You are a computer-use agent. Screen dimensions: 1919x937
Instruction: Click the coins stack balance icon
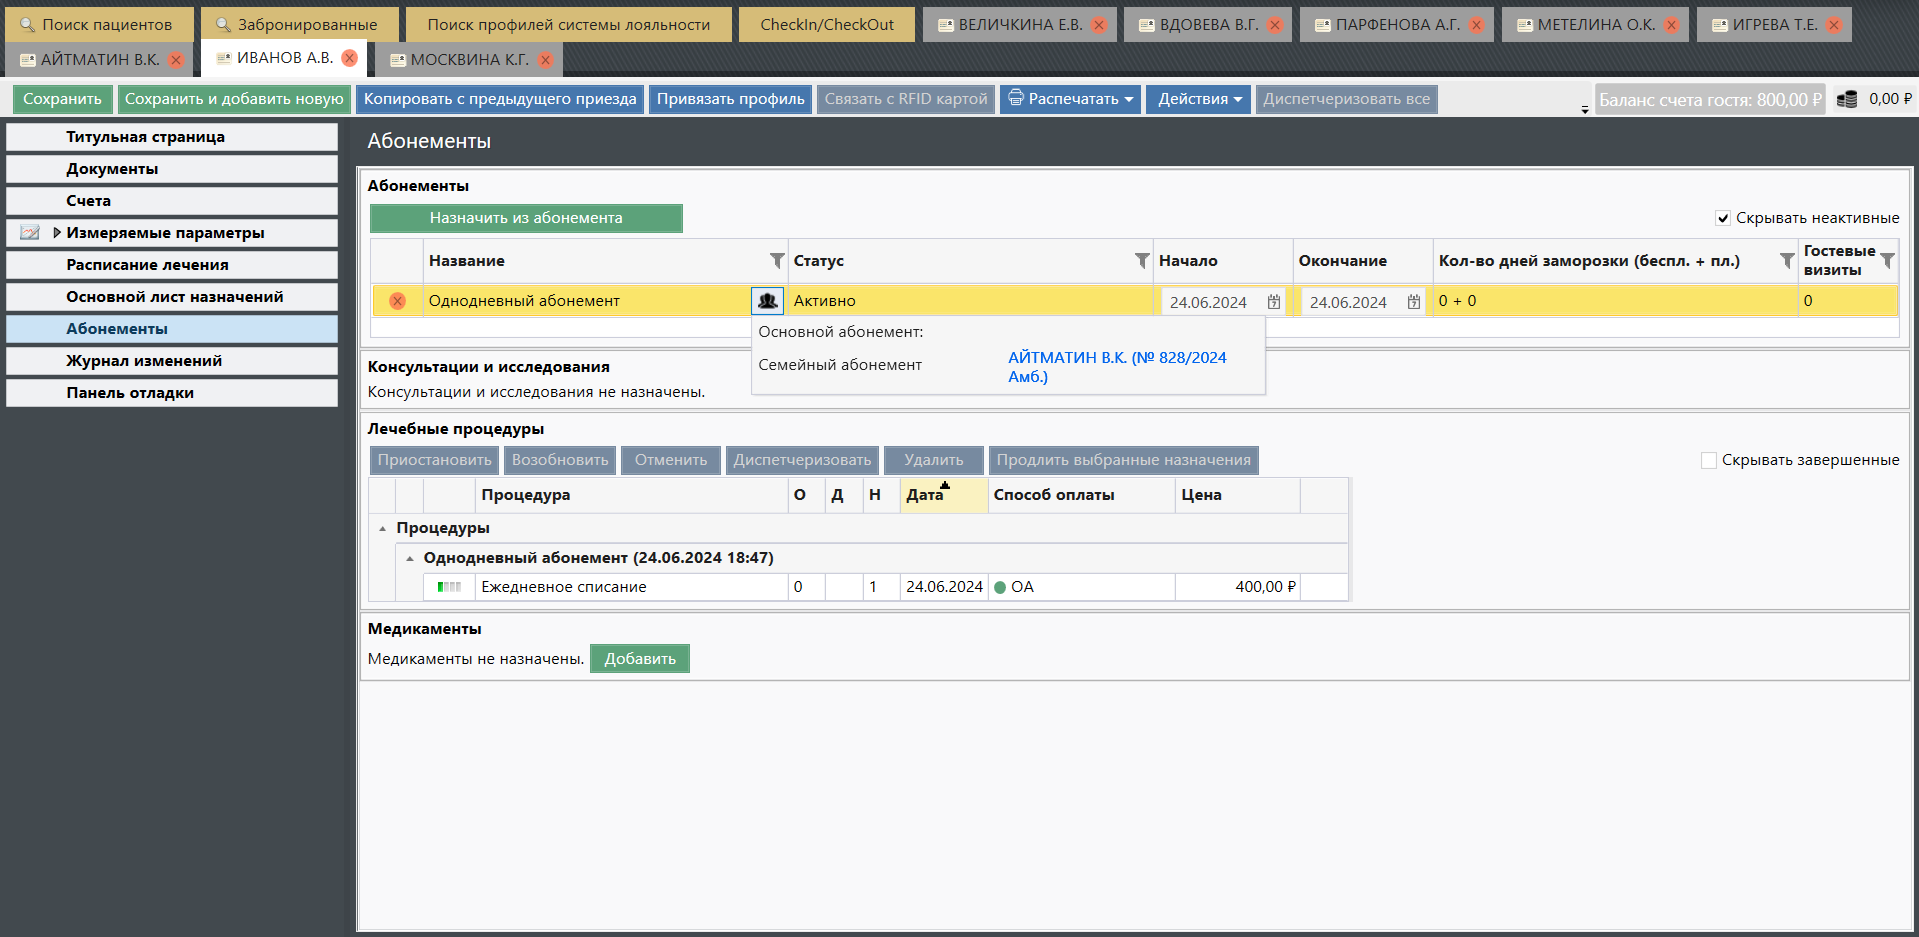(1847, 99)
